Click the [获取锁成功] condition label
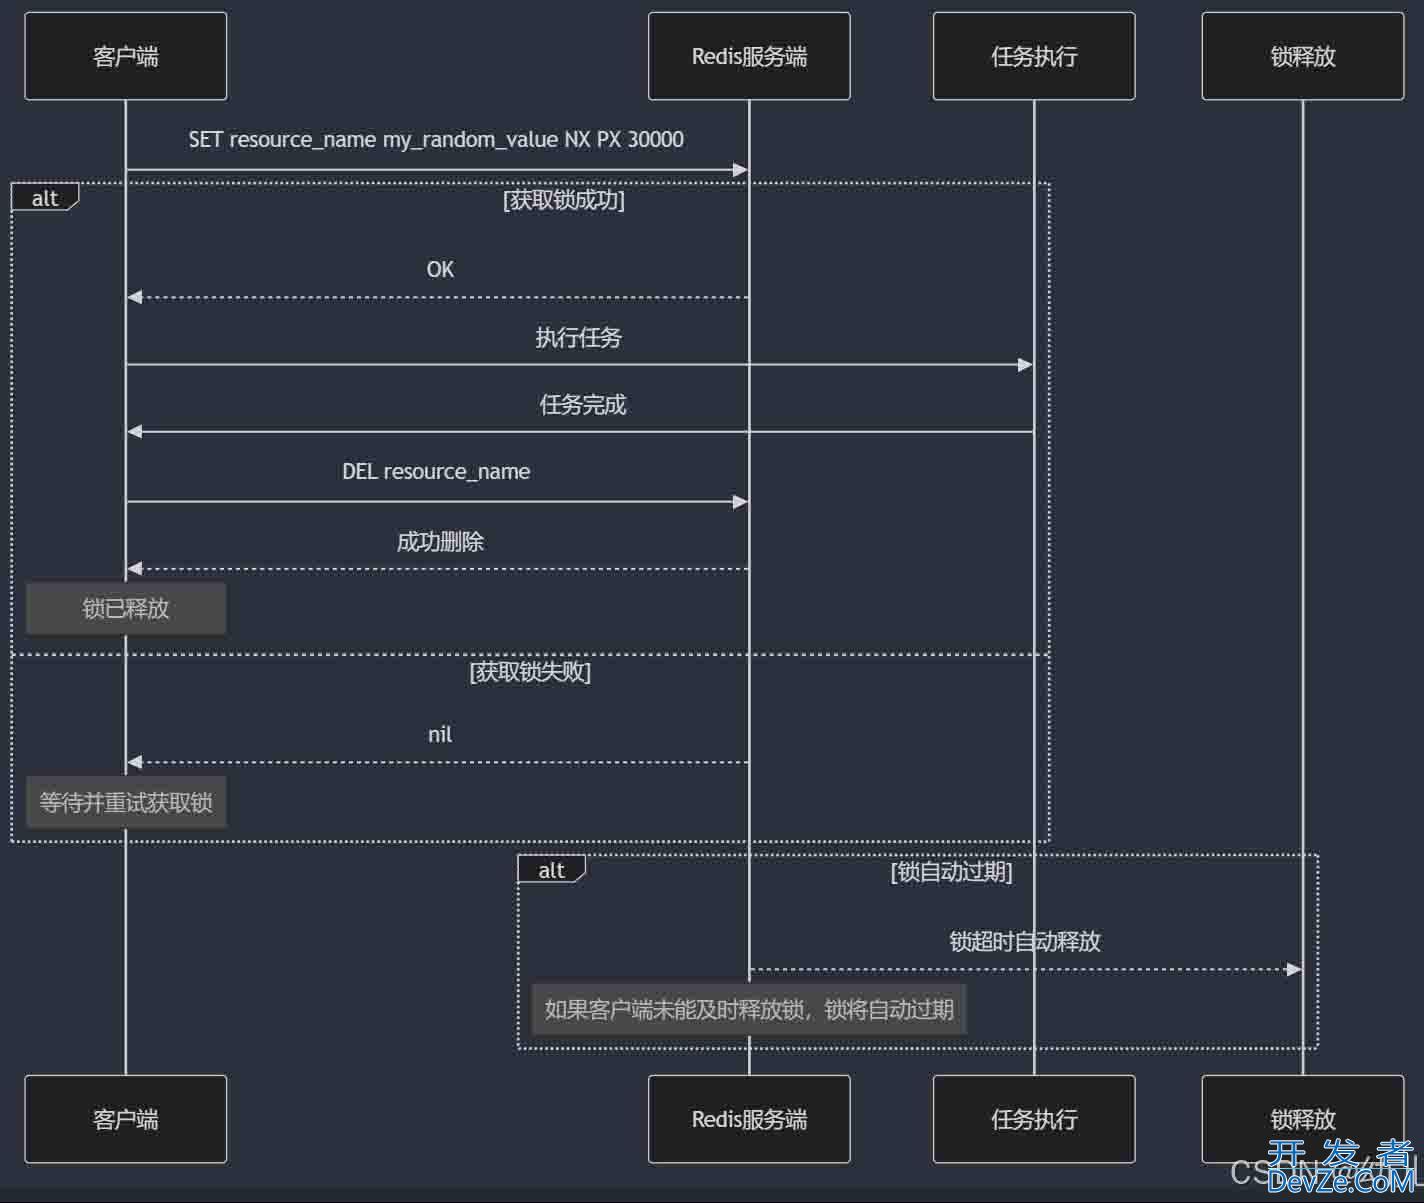This screenshot has height=1203, width=1424. [x=564, y=200]
